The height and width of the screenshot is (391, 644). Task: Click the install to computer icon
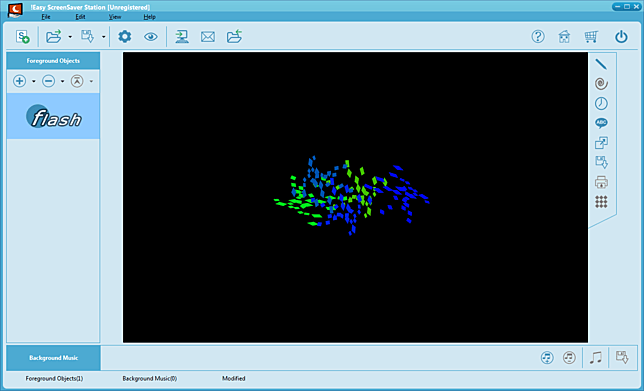pos(182,37)
